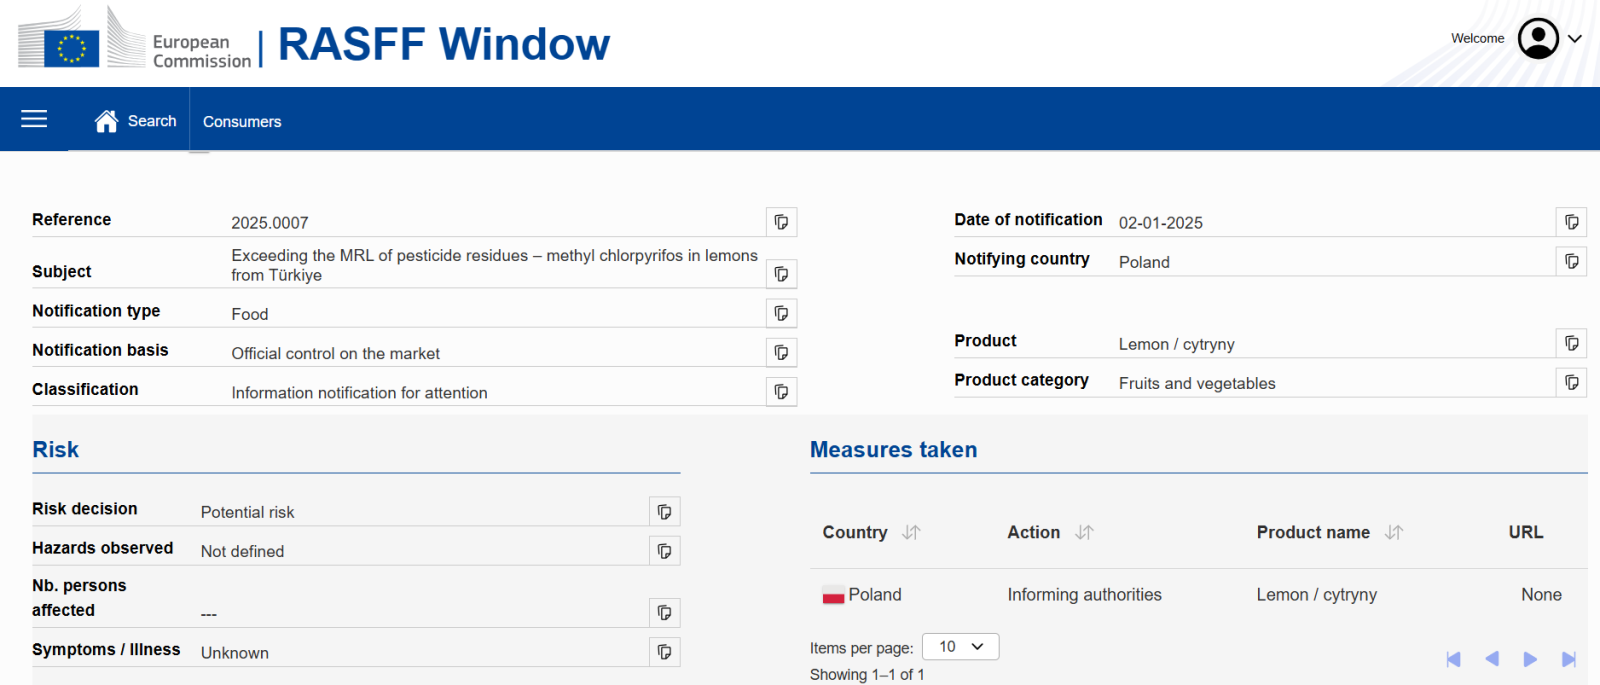Click the Showing 1–1 of 1 text

point(867,675)
